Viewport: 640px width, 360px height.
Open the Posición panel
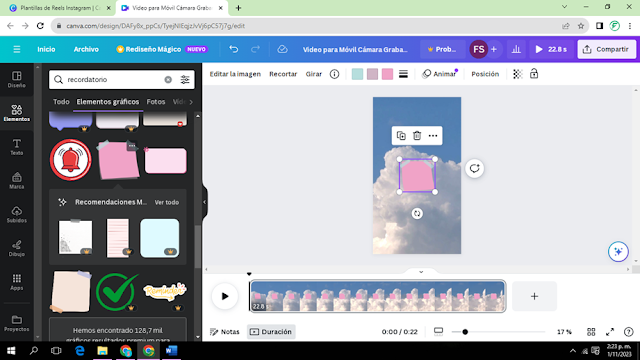(485, 74)
